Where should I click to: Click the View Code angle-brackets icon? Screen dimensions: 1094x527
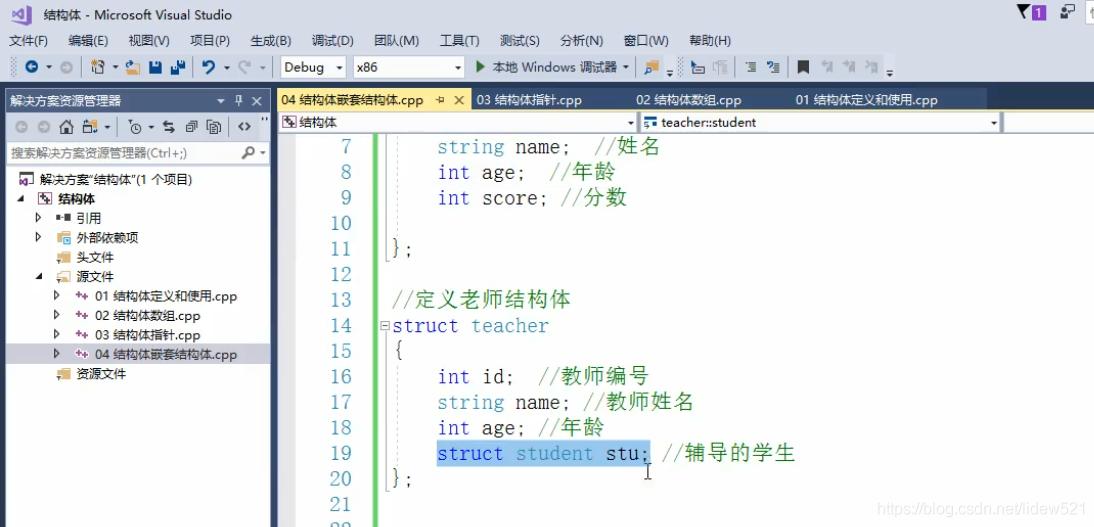point(243,127)
